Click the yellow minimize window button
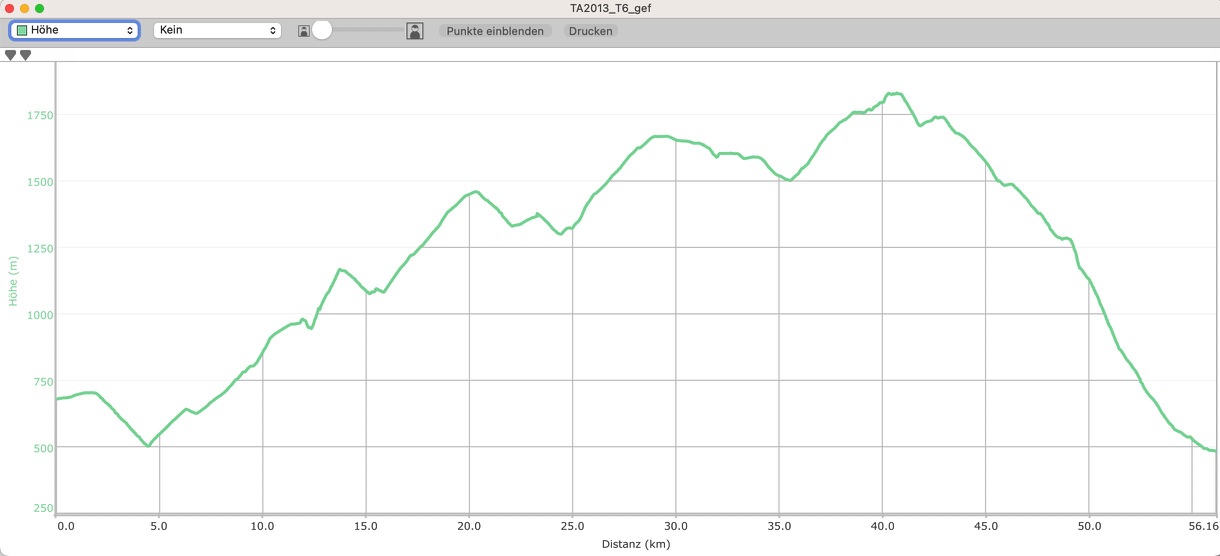This screenshot has height=556, width=1220. [x=25, y=8]
